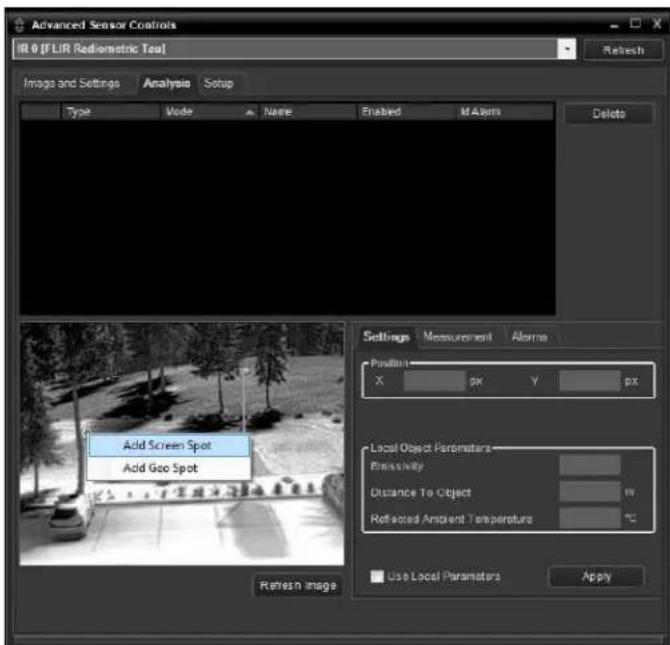Delete the selected analysis entry
Image resolution: width=670 pixels, height=645 pixels.
608,114
